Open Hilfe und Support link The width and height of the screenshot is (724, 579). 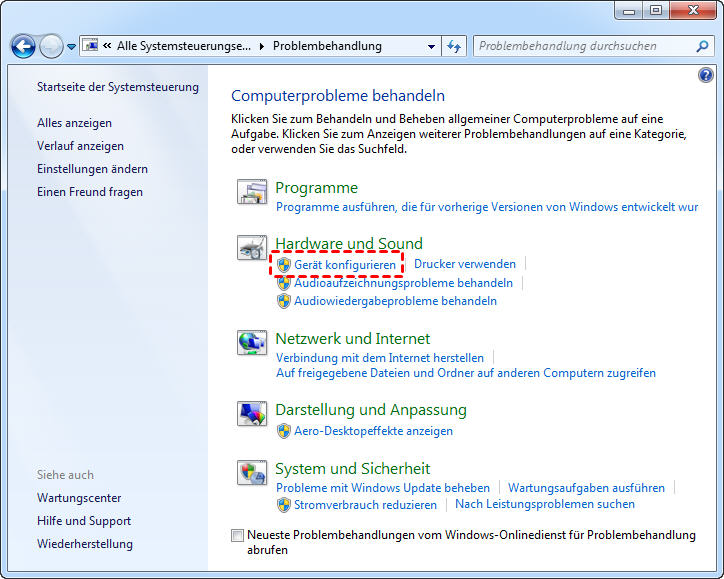[x=84, y=521]
